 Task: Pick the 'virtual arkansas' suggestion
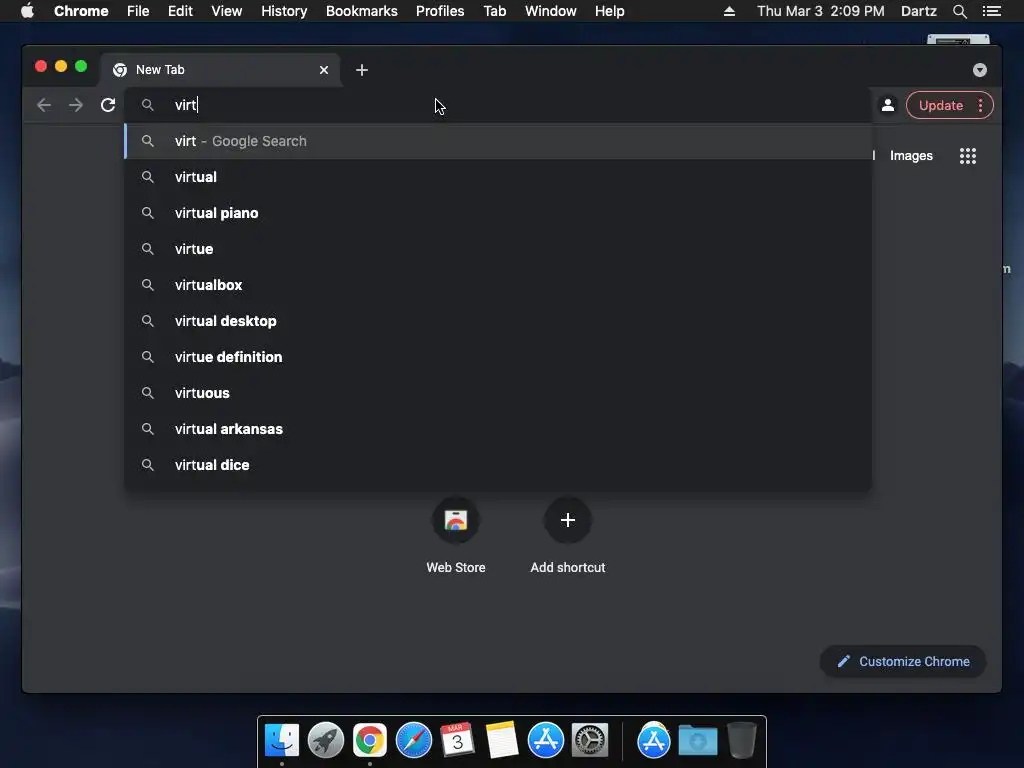pyautogui.click(x=498, y=428)
